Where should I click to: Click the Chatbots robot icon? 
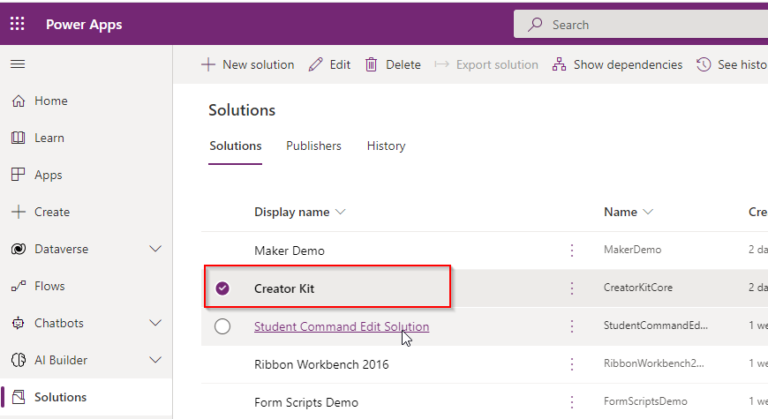click(18, 323)
